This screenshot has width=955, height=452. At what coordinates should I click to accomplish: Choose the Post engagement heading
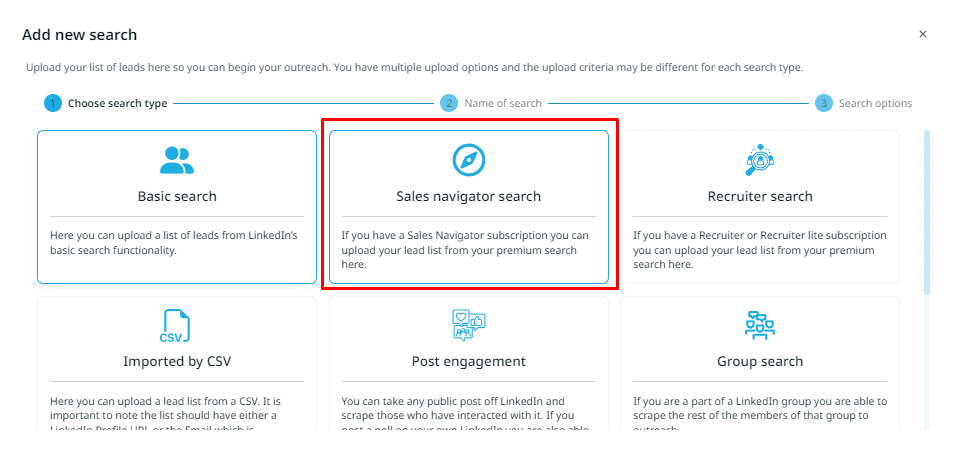coord(468,361)
